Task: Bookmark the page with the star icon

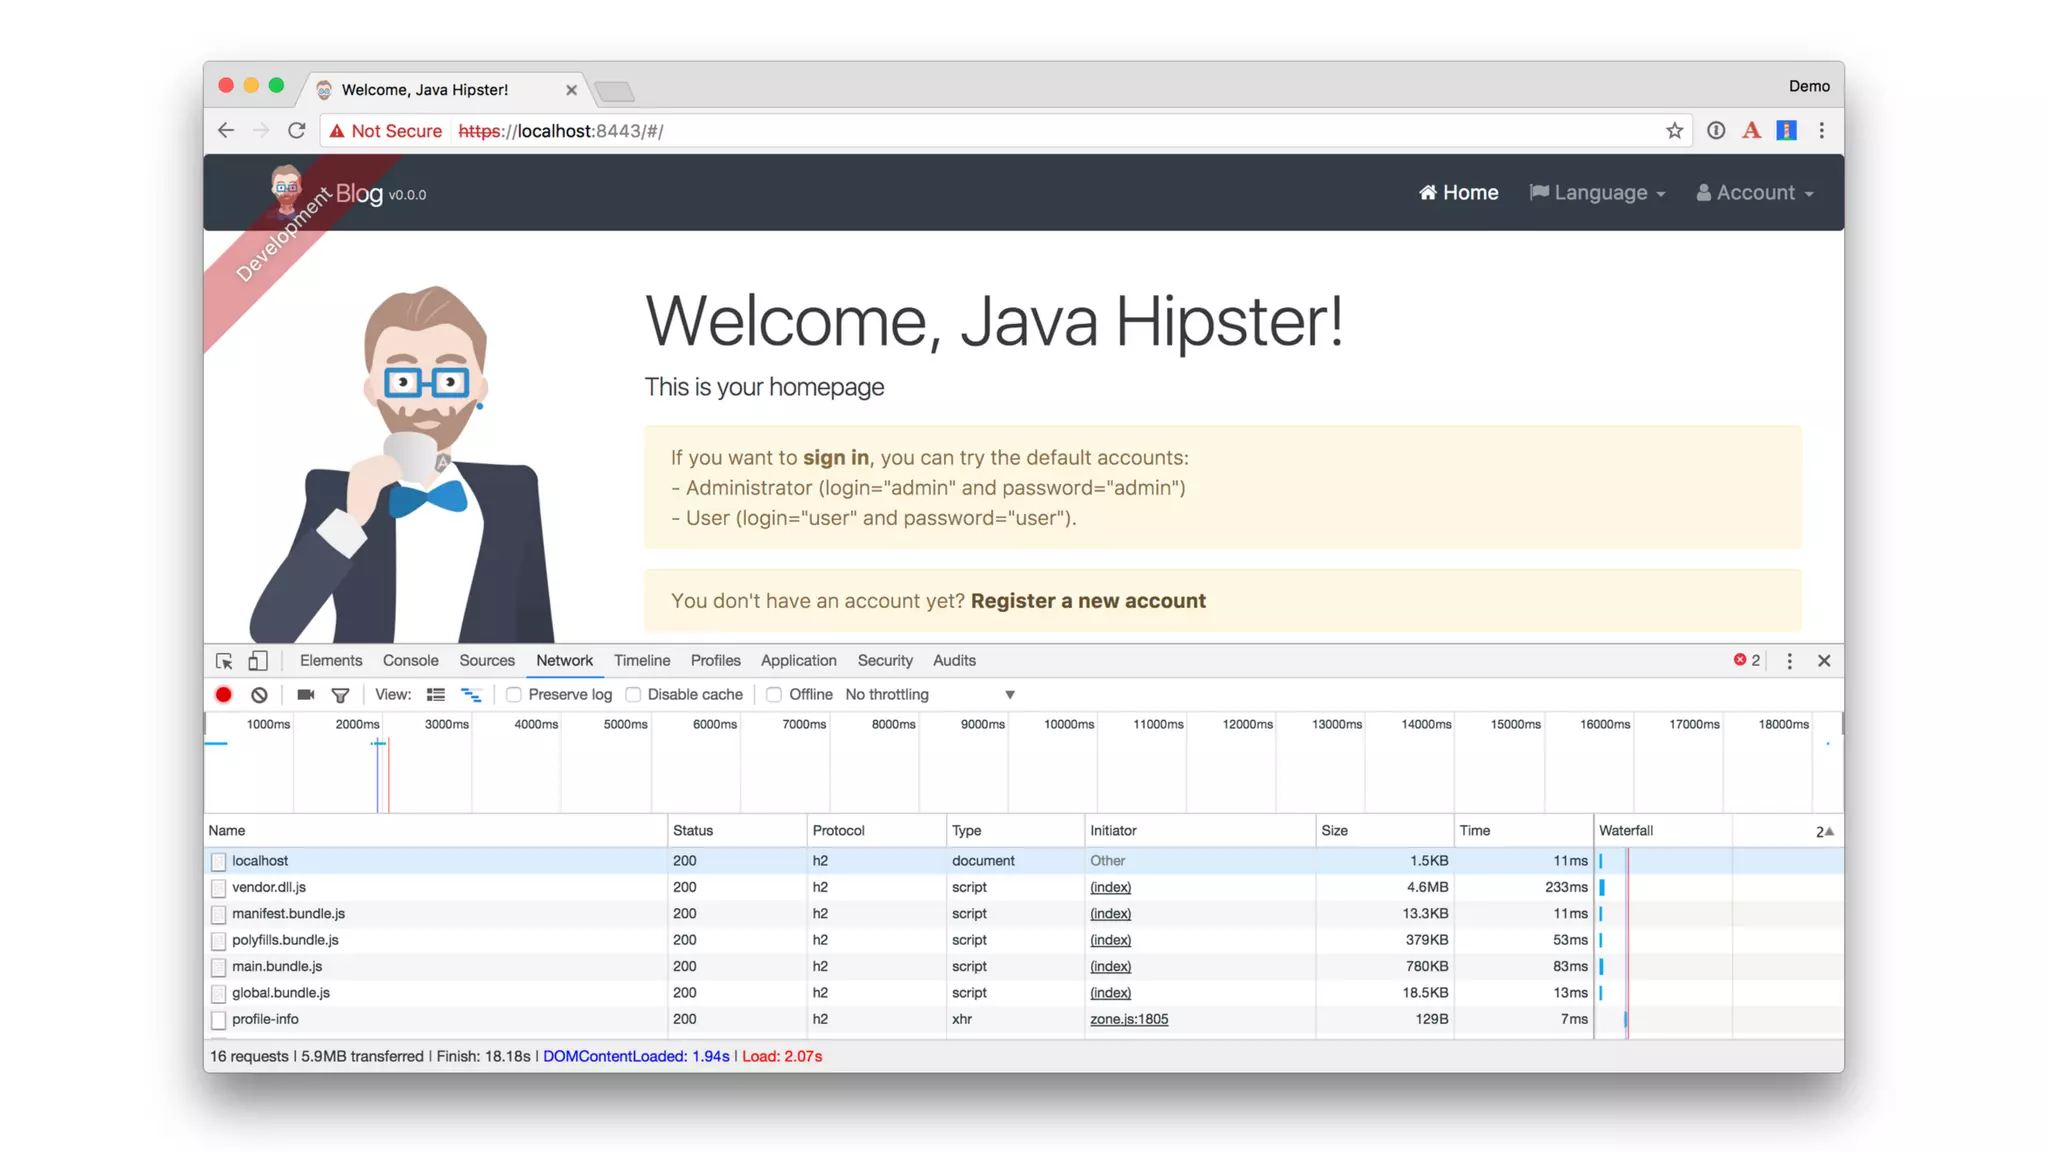Action: 1674,131
